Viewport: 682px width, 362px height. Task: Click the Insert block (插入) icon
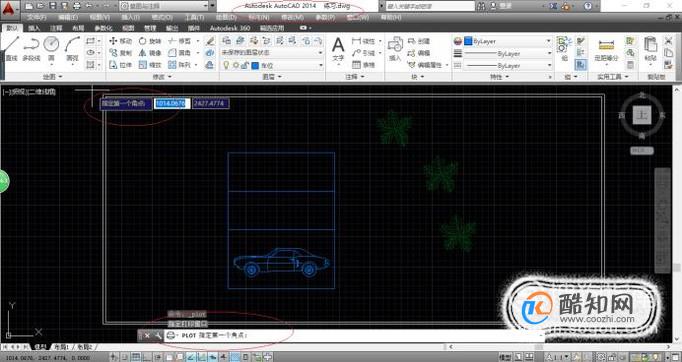click(x=395, y=49)
